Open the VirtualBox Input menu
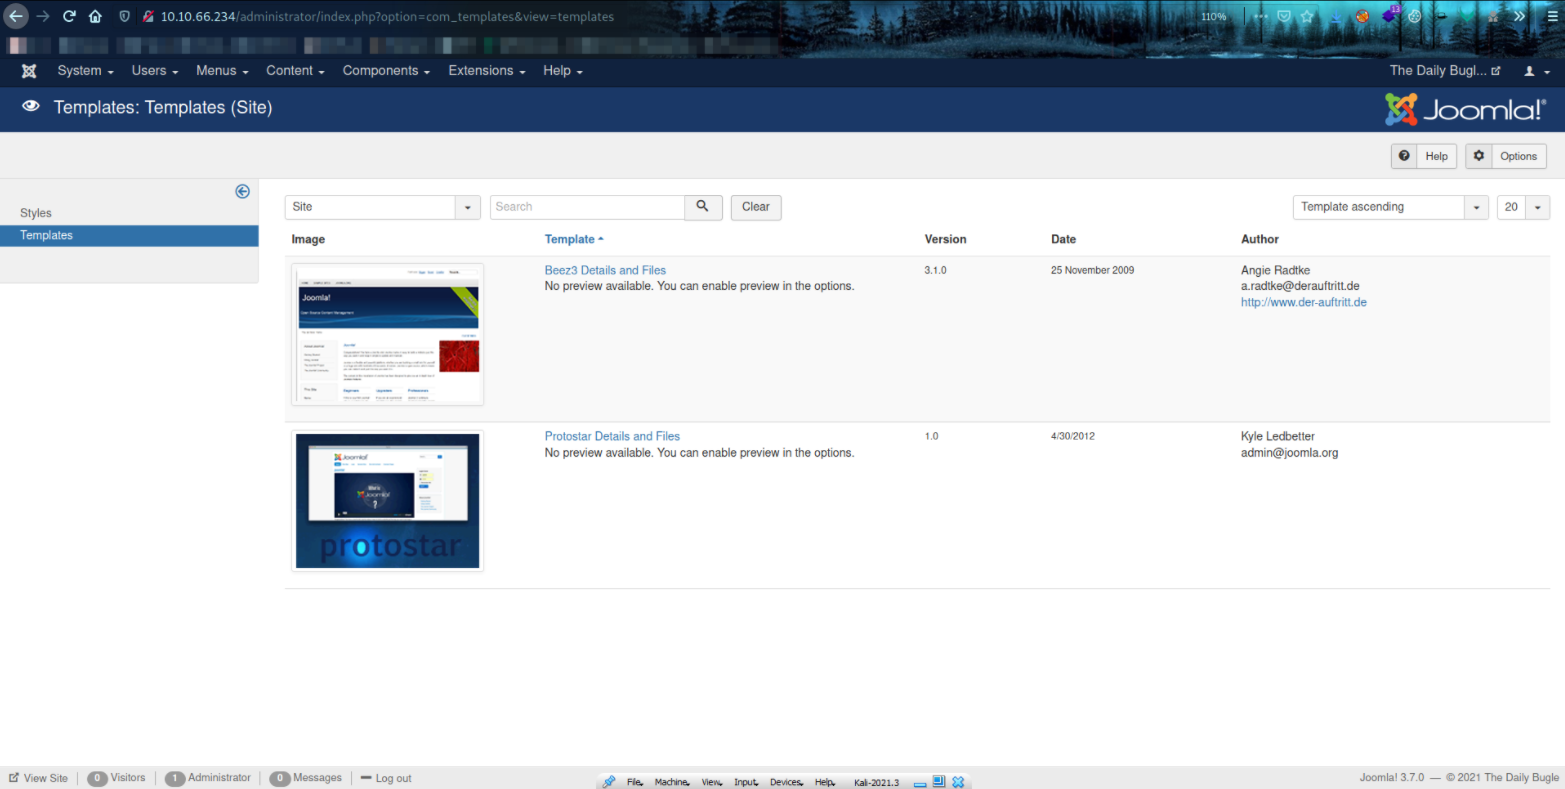Screen dimensions: 1565x789 click(x=746, y=782)
